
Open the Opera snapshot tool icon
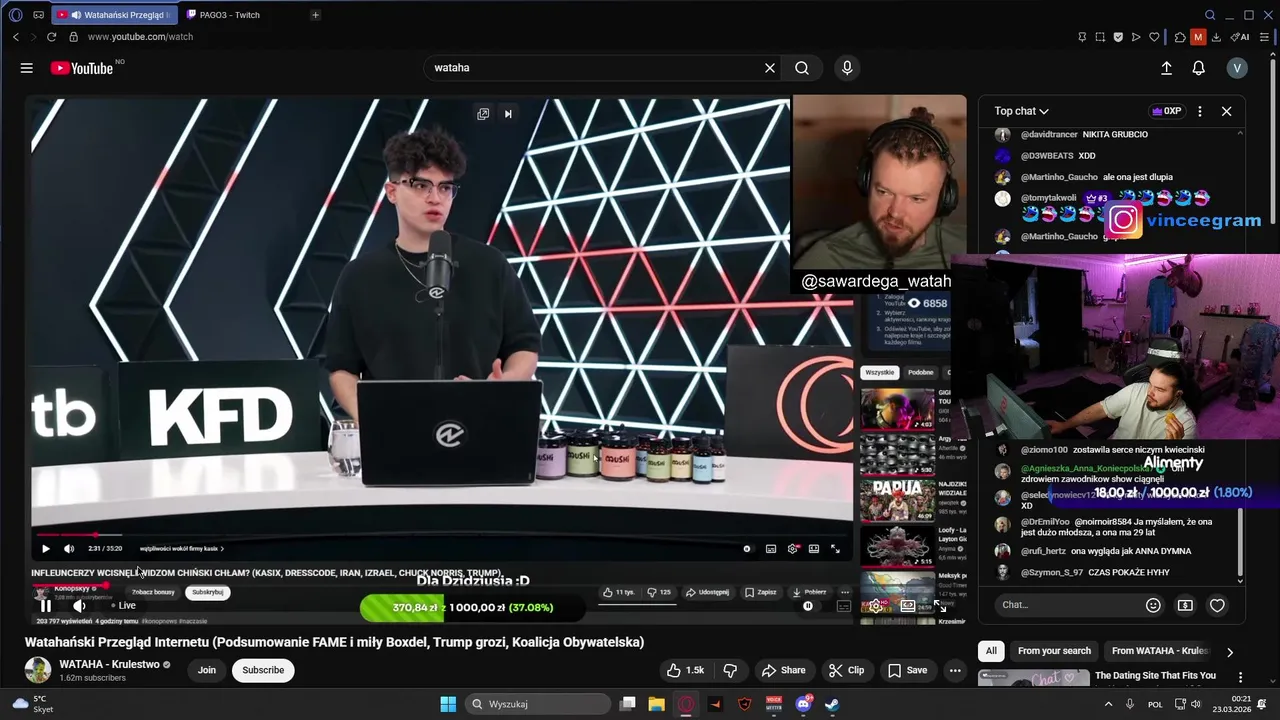(1100, 37)
